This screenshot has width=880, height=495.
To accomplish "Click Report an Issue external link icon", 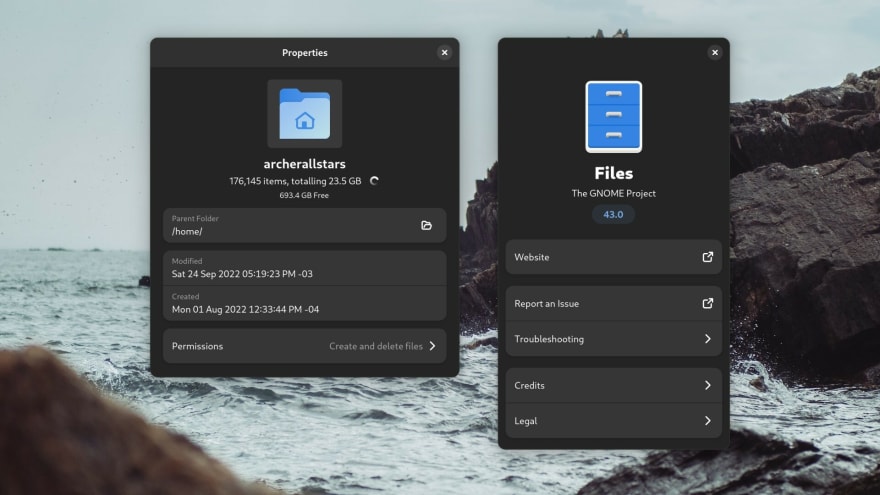I will click(708, 304).
